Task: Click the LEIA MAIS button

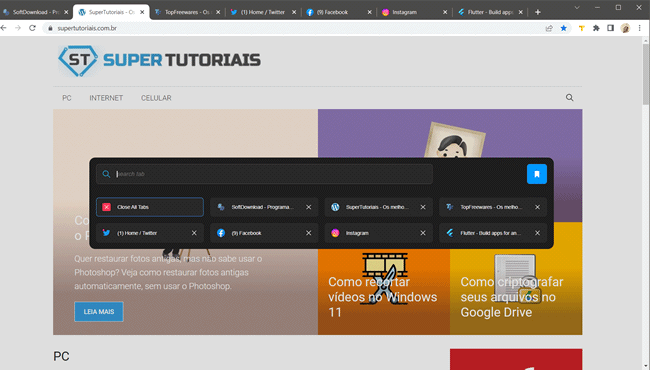Action: pyautogui.click(x=99, y=312)
